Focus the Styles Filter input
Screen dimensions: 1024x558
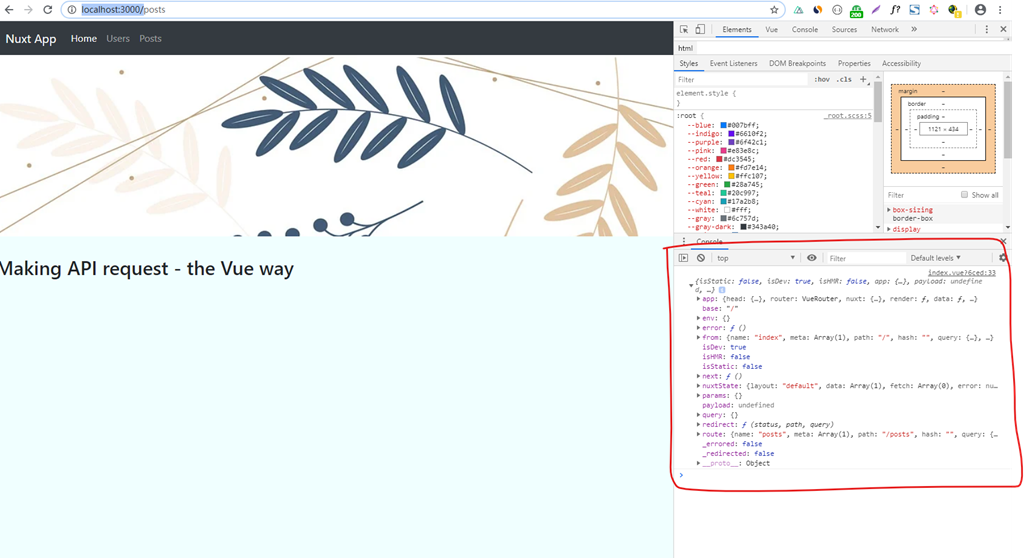tap(742, 79)
